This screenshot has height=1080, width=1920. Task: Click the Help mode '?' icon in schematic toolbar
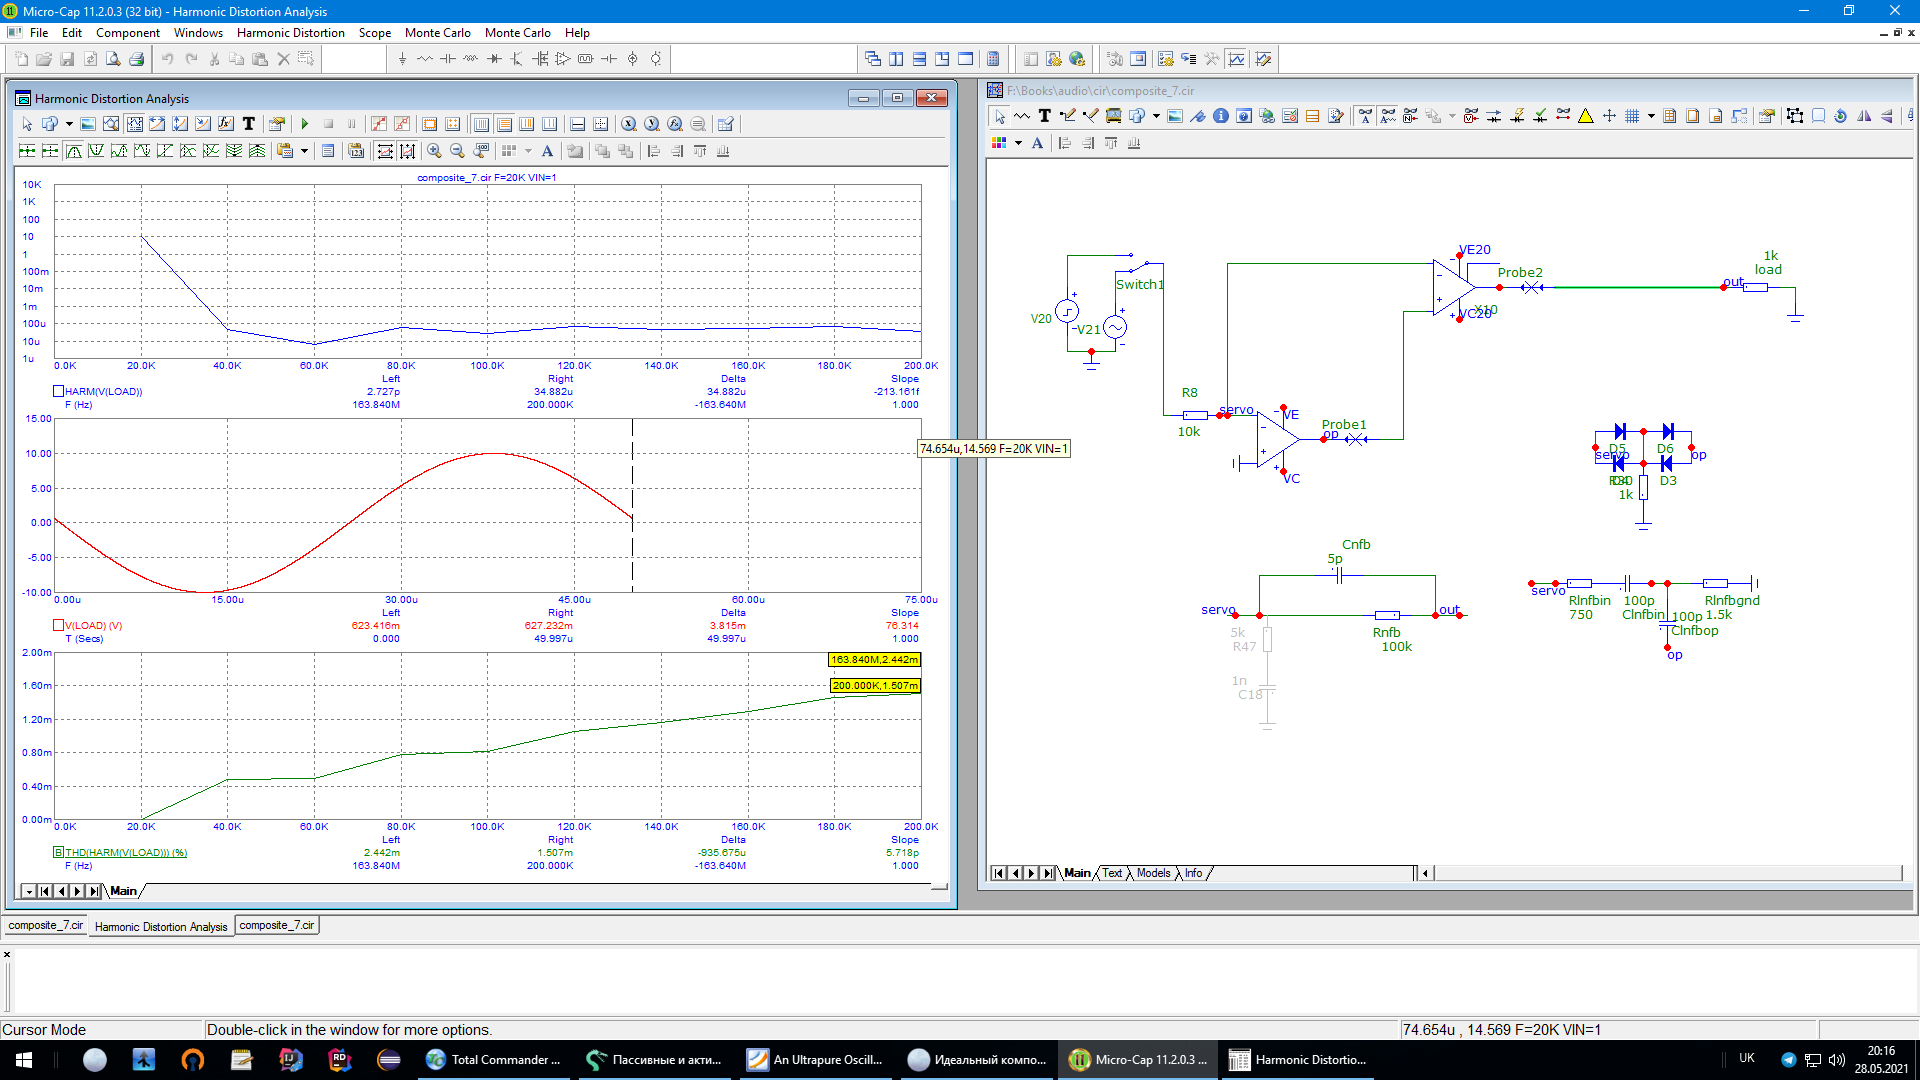[x=1243, y=116]
